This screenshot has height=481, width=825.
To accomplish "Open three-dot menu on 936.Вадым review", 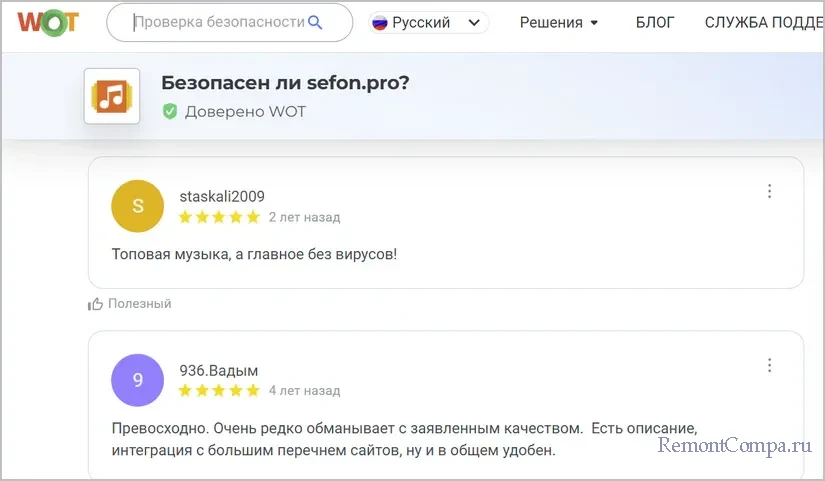I will (x=769, y=365).
